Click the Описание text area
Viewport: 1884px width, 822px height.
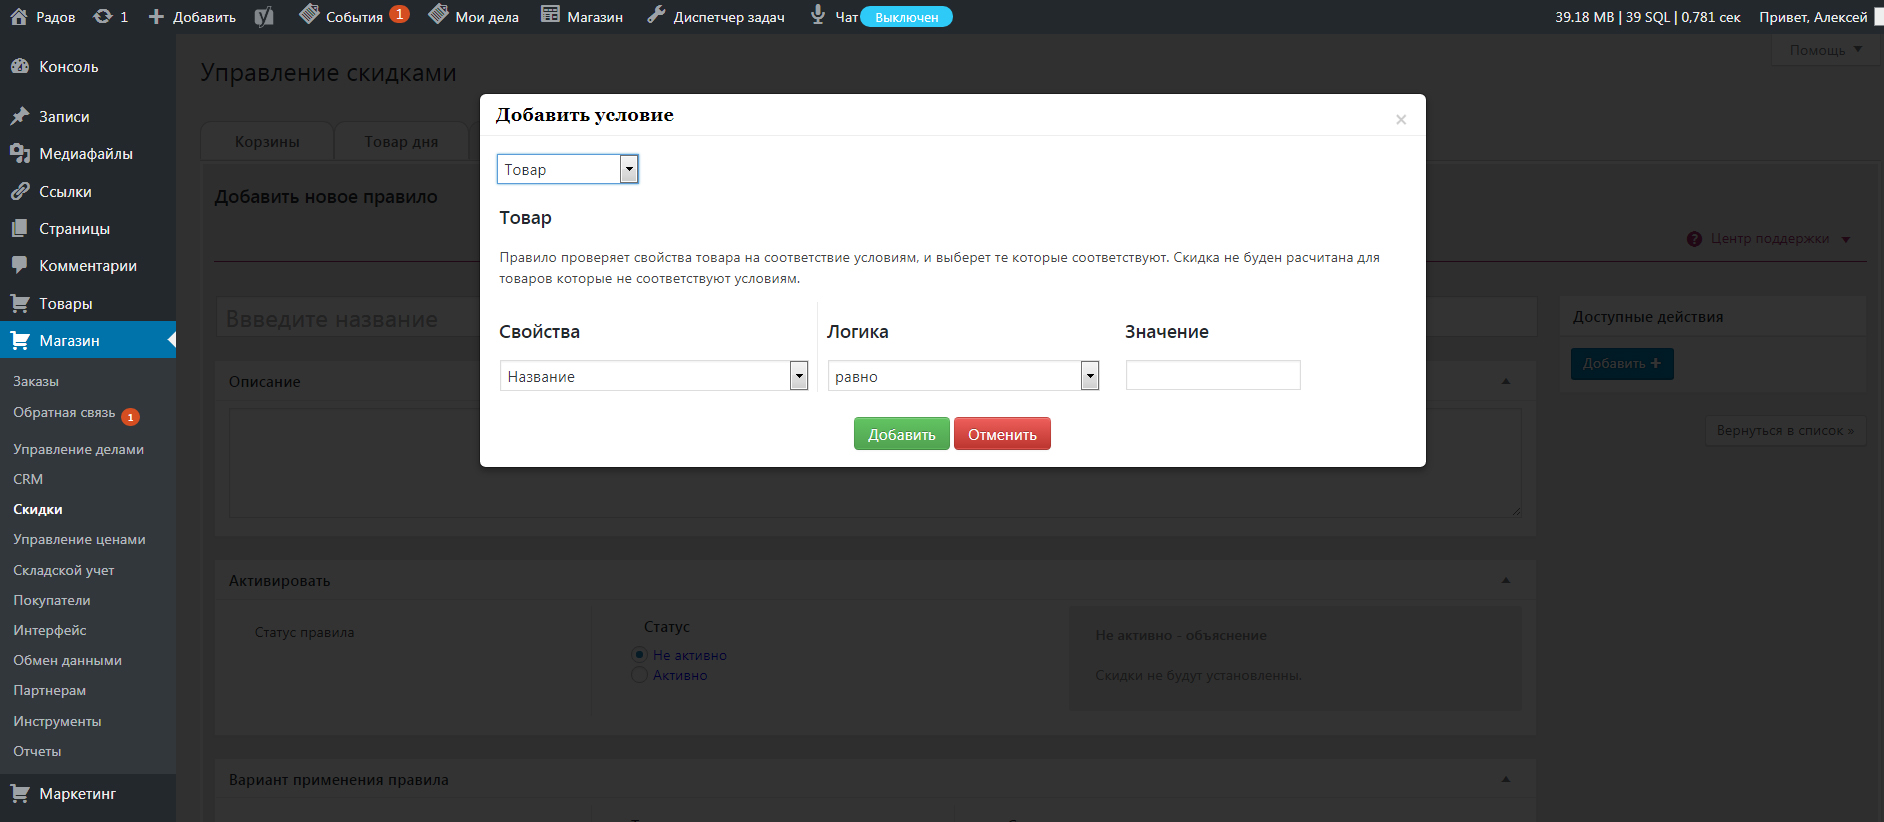pyautogui.click(x=875, y=463)
